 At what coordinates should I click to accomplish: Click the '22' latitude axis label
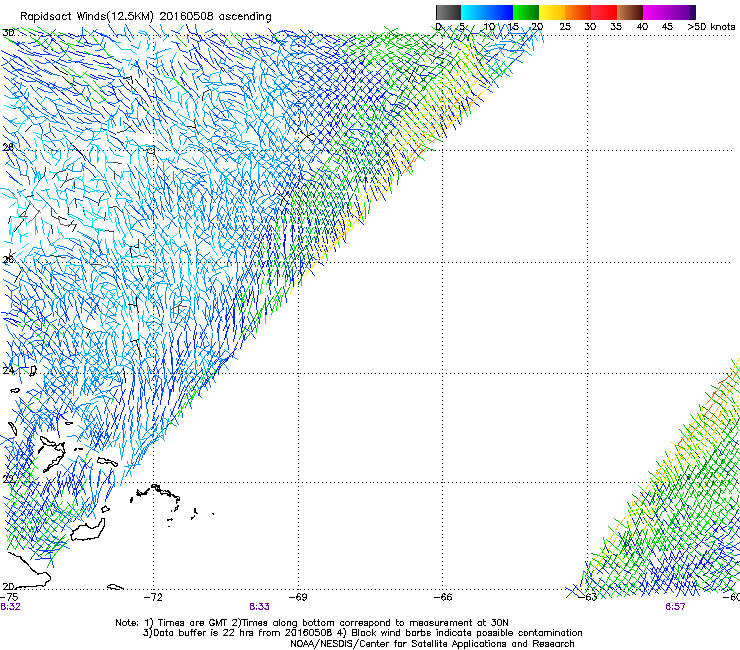(x=8, y=480)
